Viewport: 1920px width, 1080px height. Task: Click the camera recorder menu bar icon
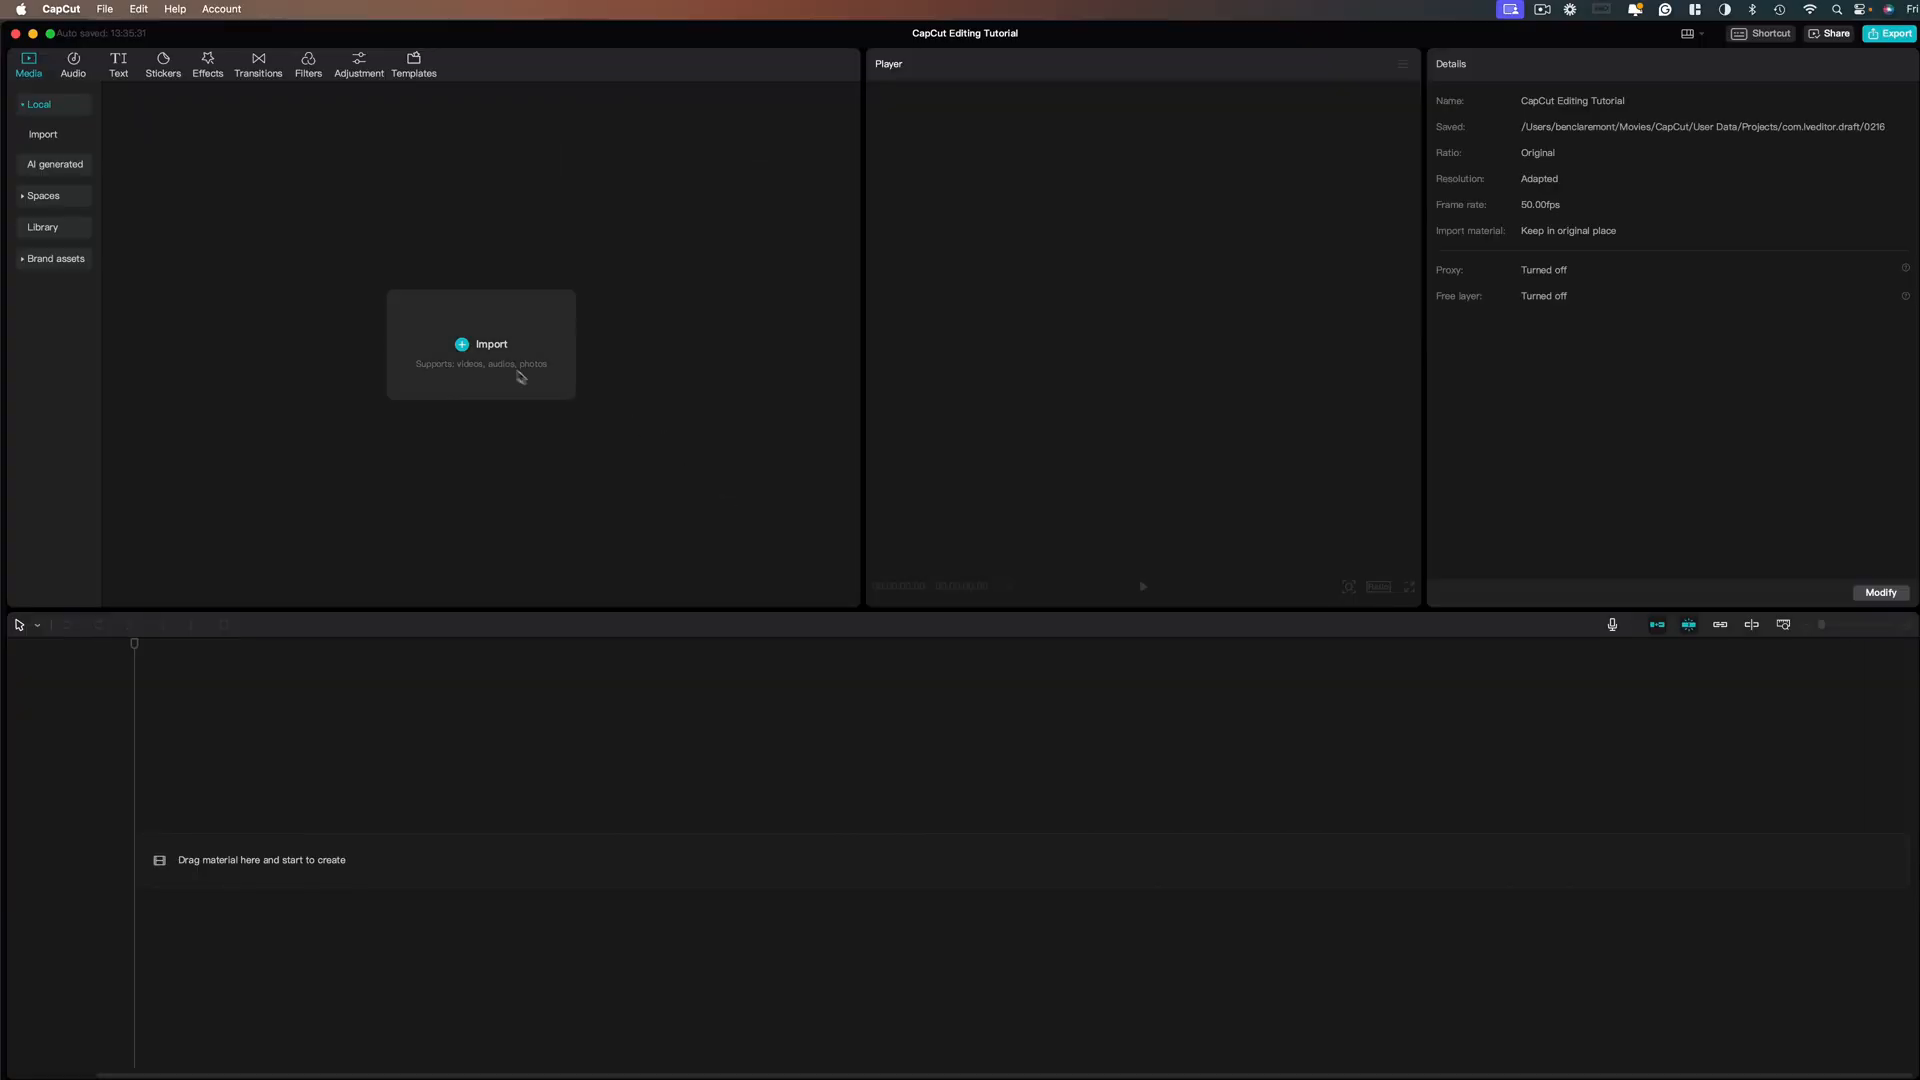pyautogui.click(x=1542, y=9)
